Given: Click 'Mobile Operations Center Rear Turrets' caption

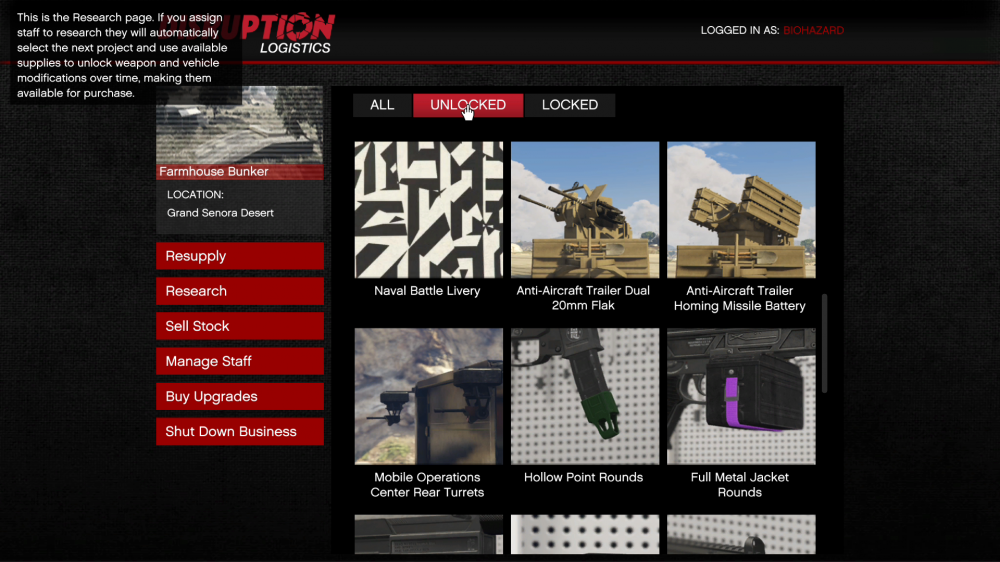Looking at the screenshot, I should click(x=427, y=485).
